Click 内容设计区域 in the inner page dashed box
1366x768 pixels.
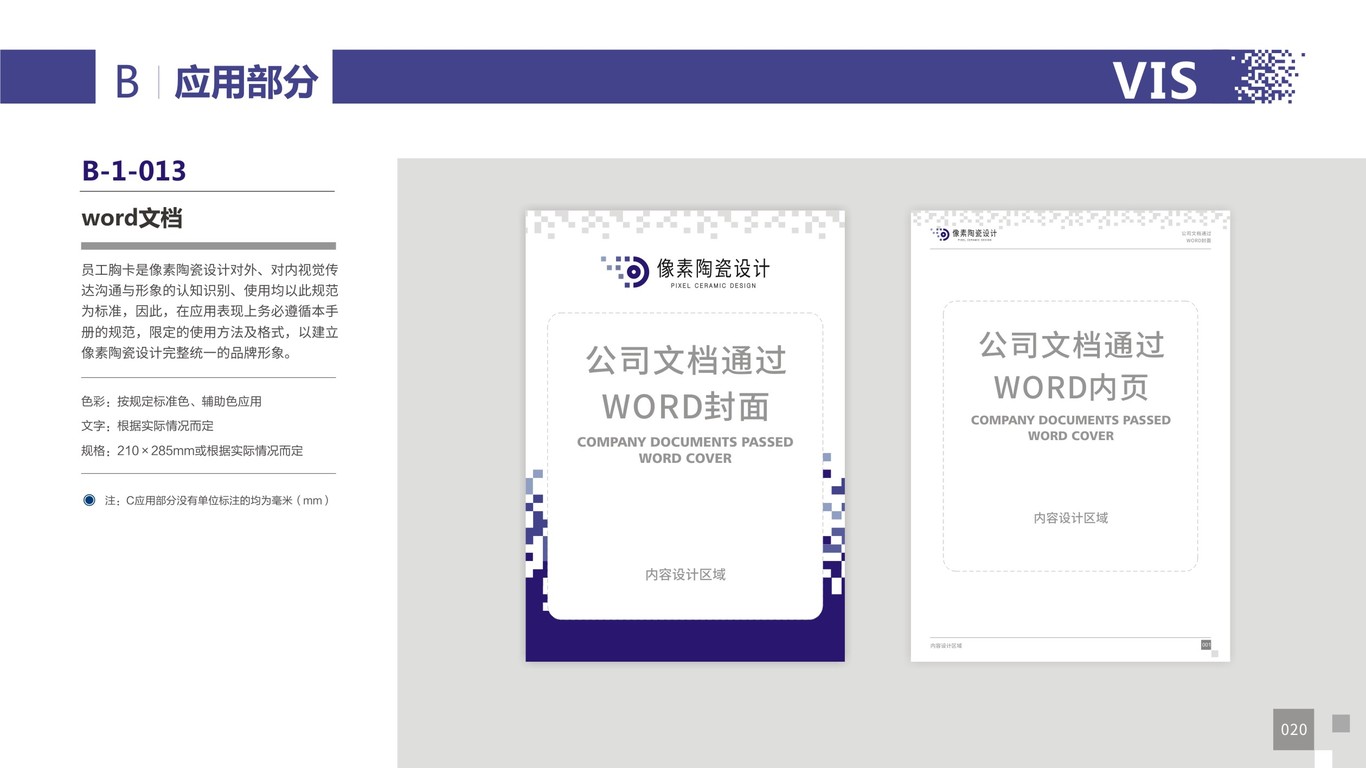(x=1071, y=518)
